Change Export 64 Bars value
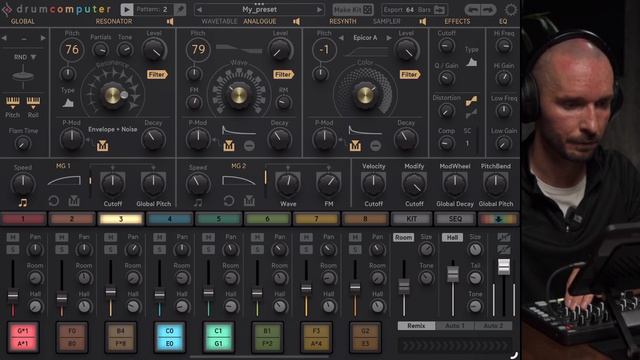640x360 pixels. click(410, 9)
